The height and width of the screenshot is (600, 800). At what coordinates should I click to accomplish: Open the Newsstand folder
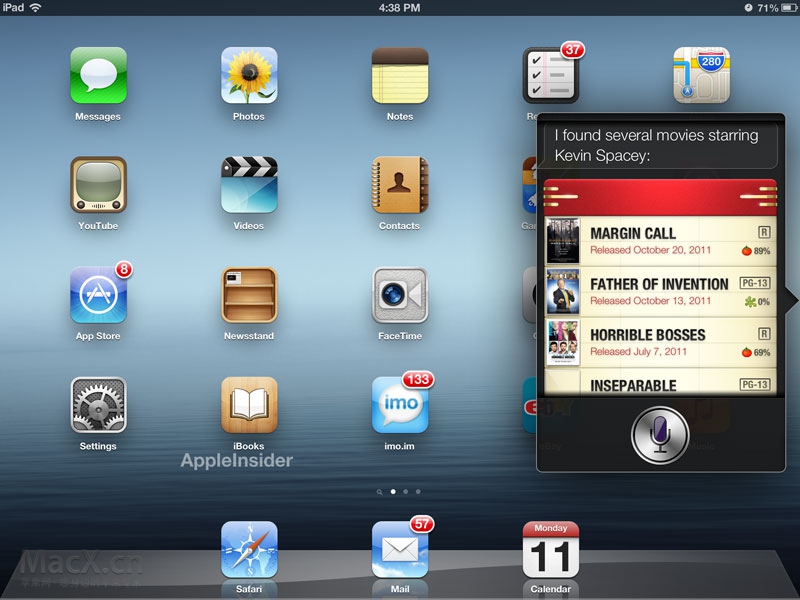click(x=249, y=294)
